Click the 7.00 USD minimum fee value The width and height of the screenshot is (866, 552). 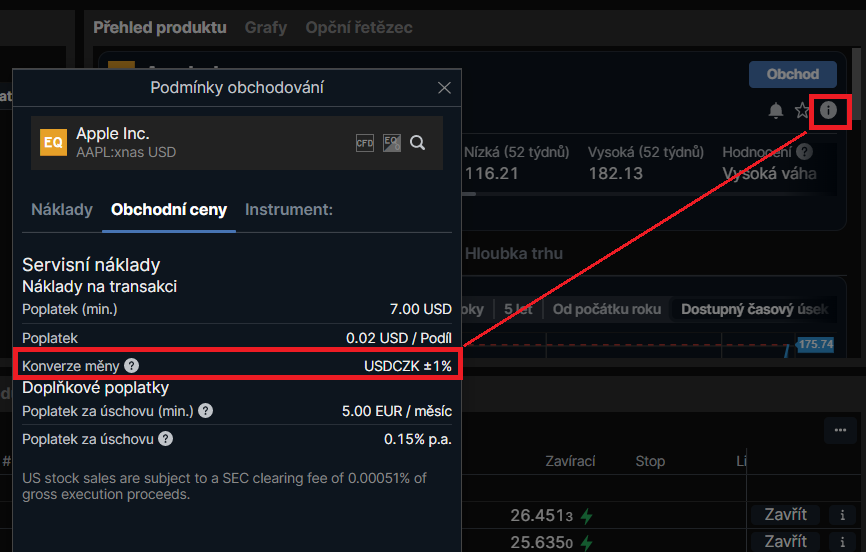(x=421, y=309)
